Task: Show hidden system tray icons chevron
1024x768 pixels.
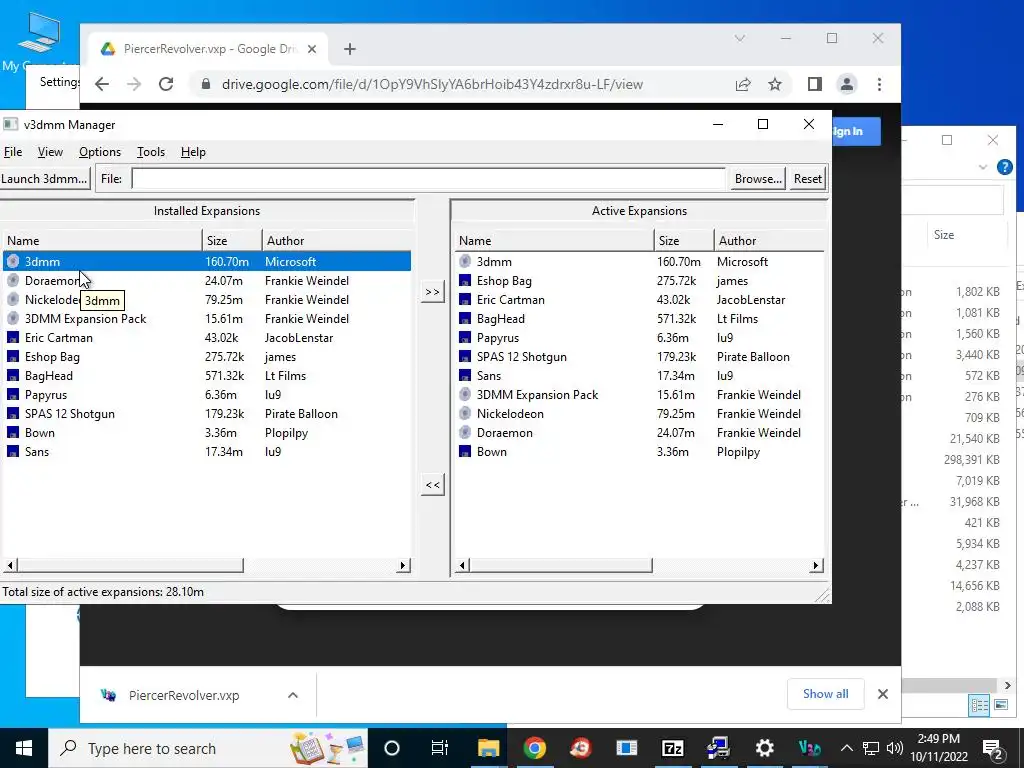Action: click(846, 748)
